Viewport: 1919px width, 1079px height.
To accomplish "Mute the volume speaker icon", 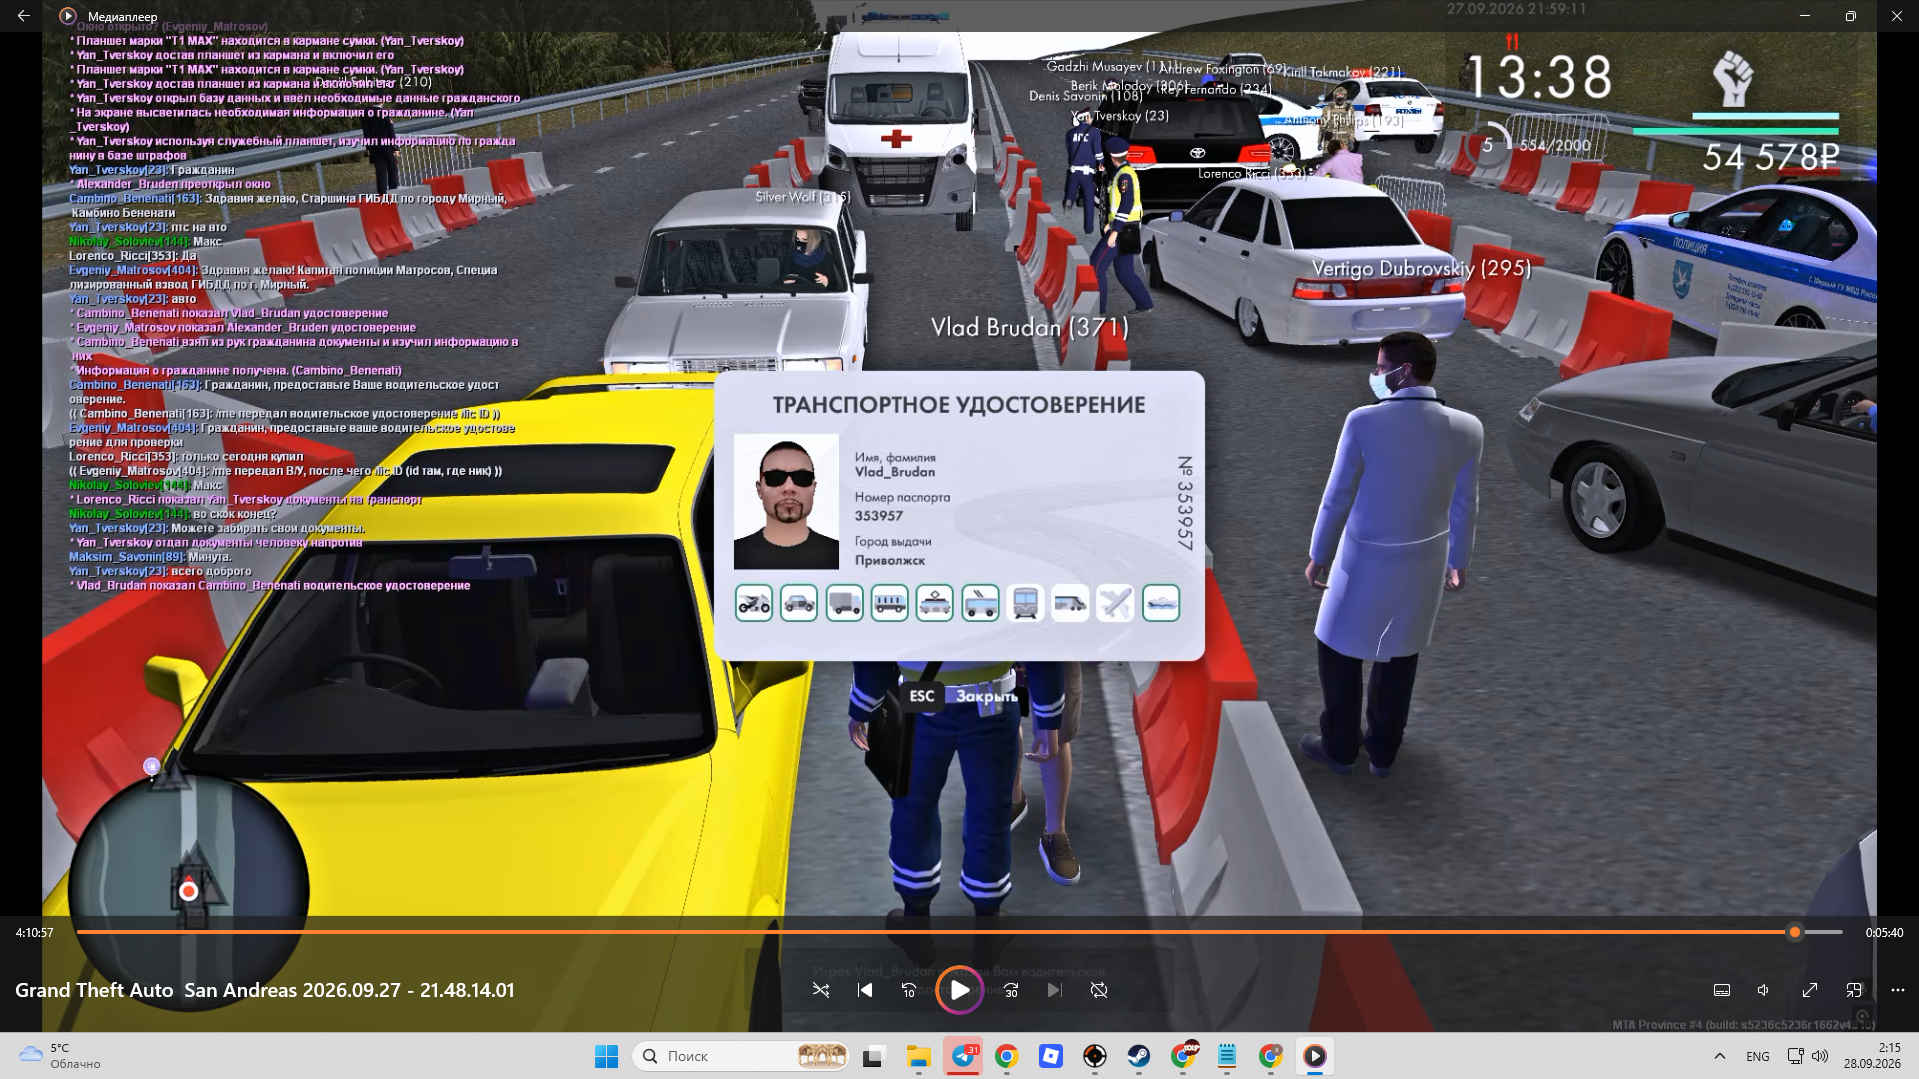I will pos(1764,990).
